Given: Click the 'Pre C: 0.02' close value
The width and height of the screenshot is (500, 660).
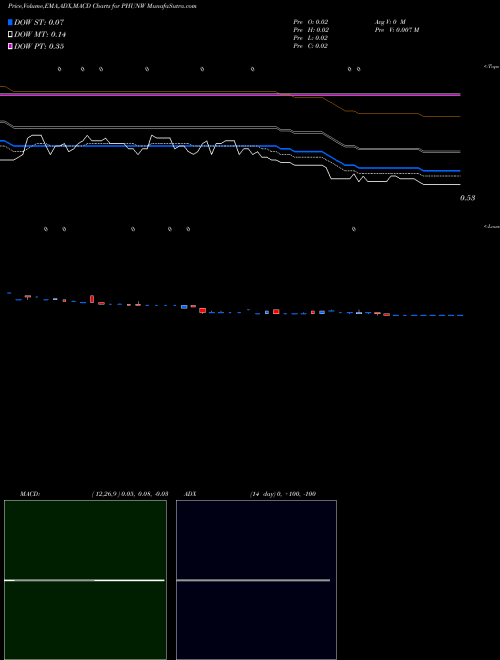Looking at the screenshot, I should [x=311, y=46].
